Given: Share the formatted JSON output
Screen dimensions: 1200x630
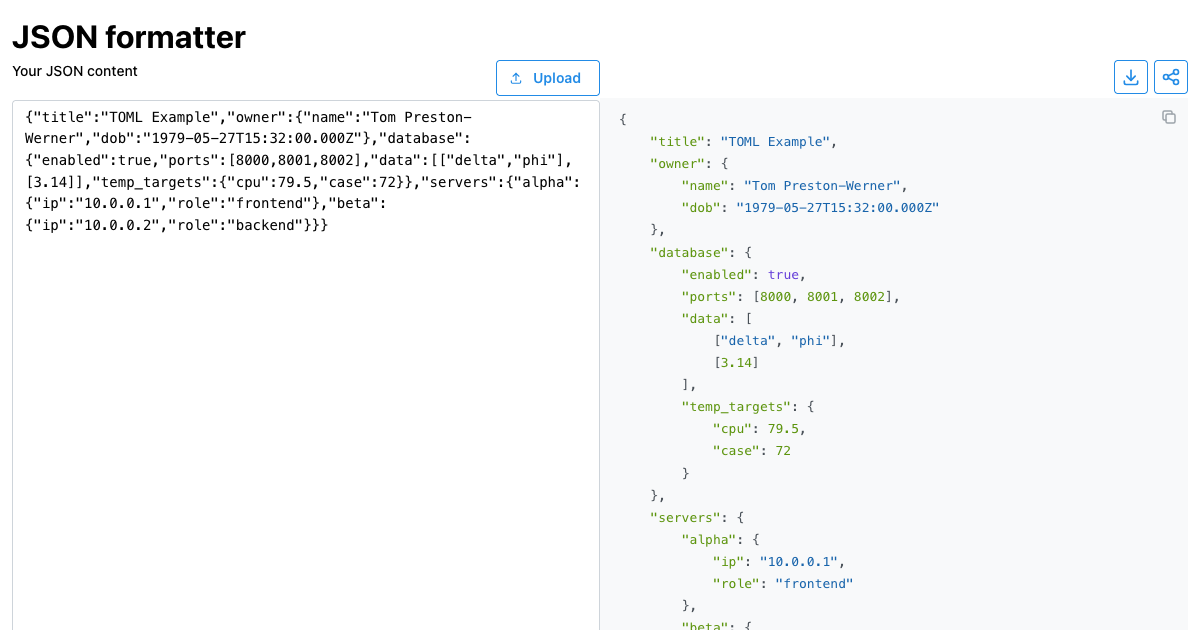Looking at the screenshot, I should click(1171, 77).
